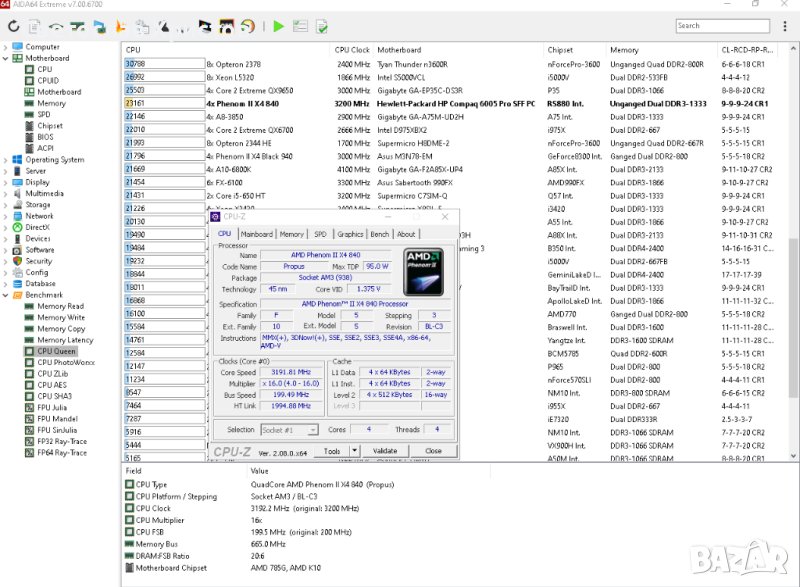800x587 pixels.
Task: Start the benchmark with the green play icon
Action: (279, 26)
